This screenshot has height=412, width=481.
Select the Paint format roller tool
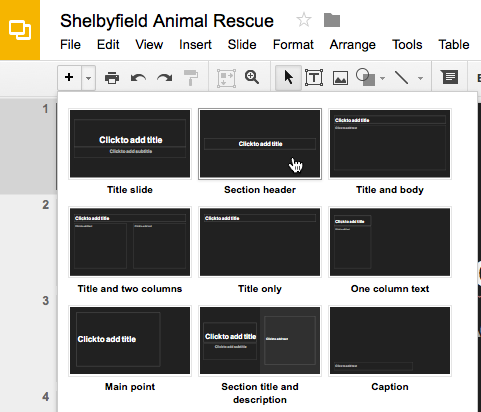[191, 78]
